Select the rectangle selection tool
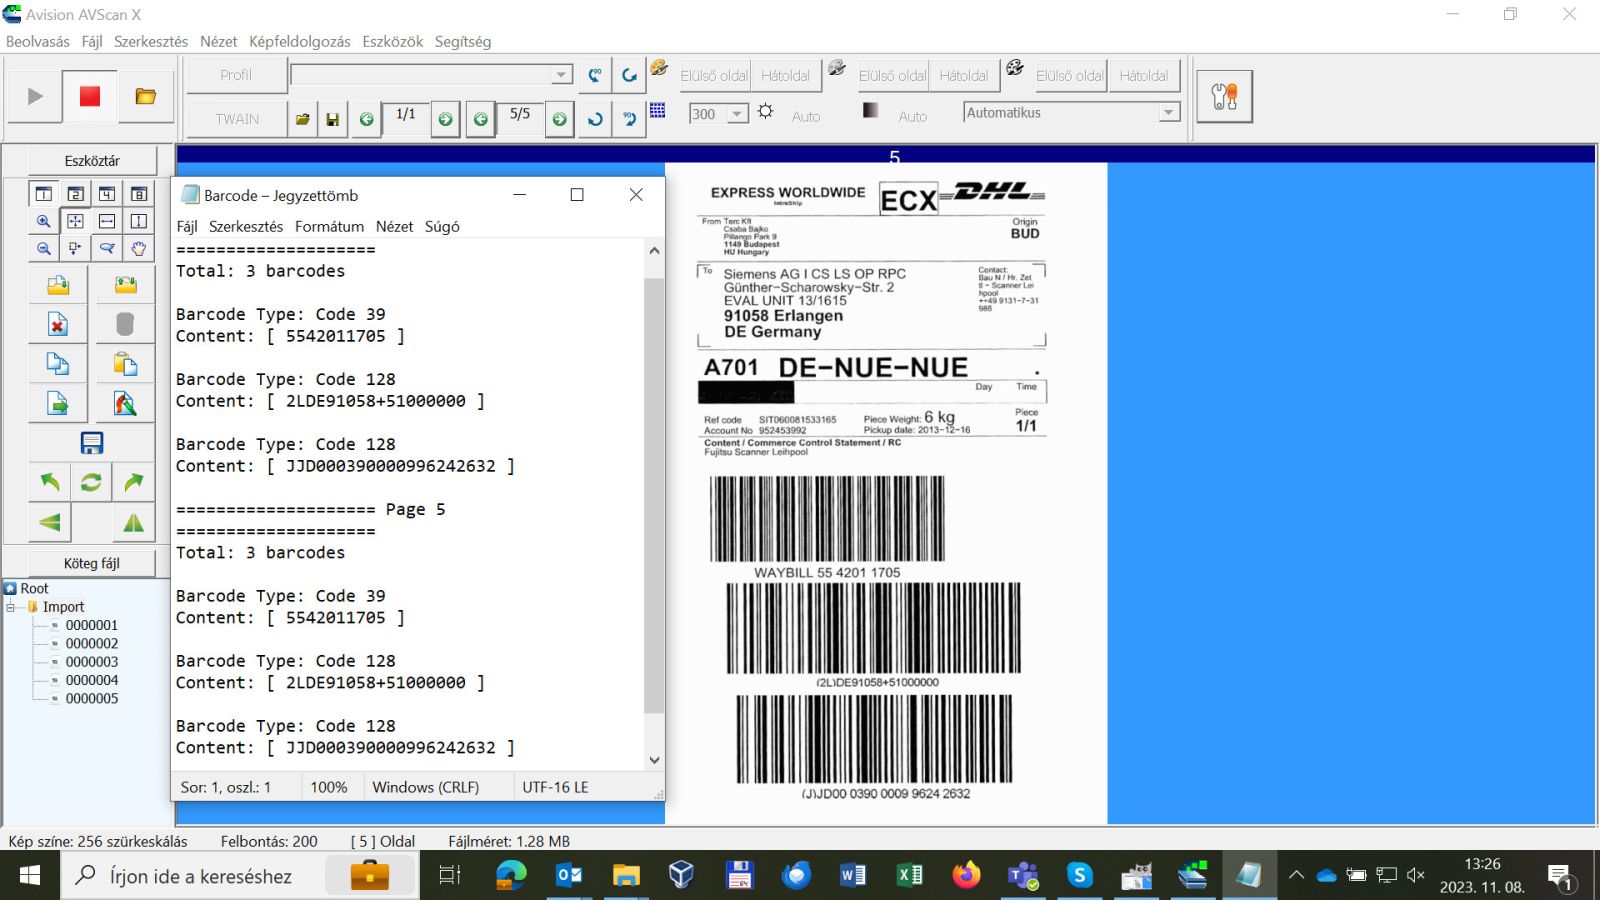This screenshot has height=900, width=1600. point(75,248)
